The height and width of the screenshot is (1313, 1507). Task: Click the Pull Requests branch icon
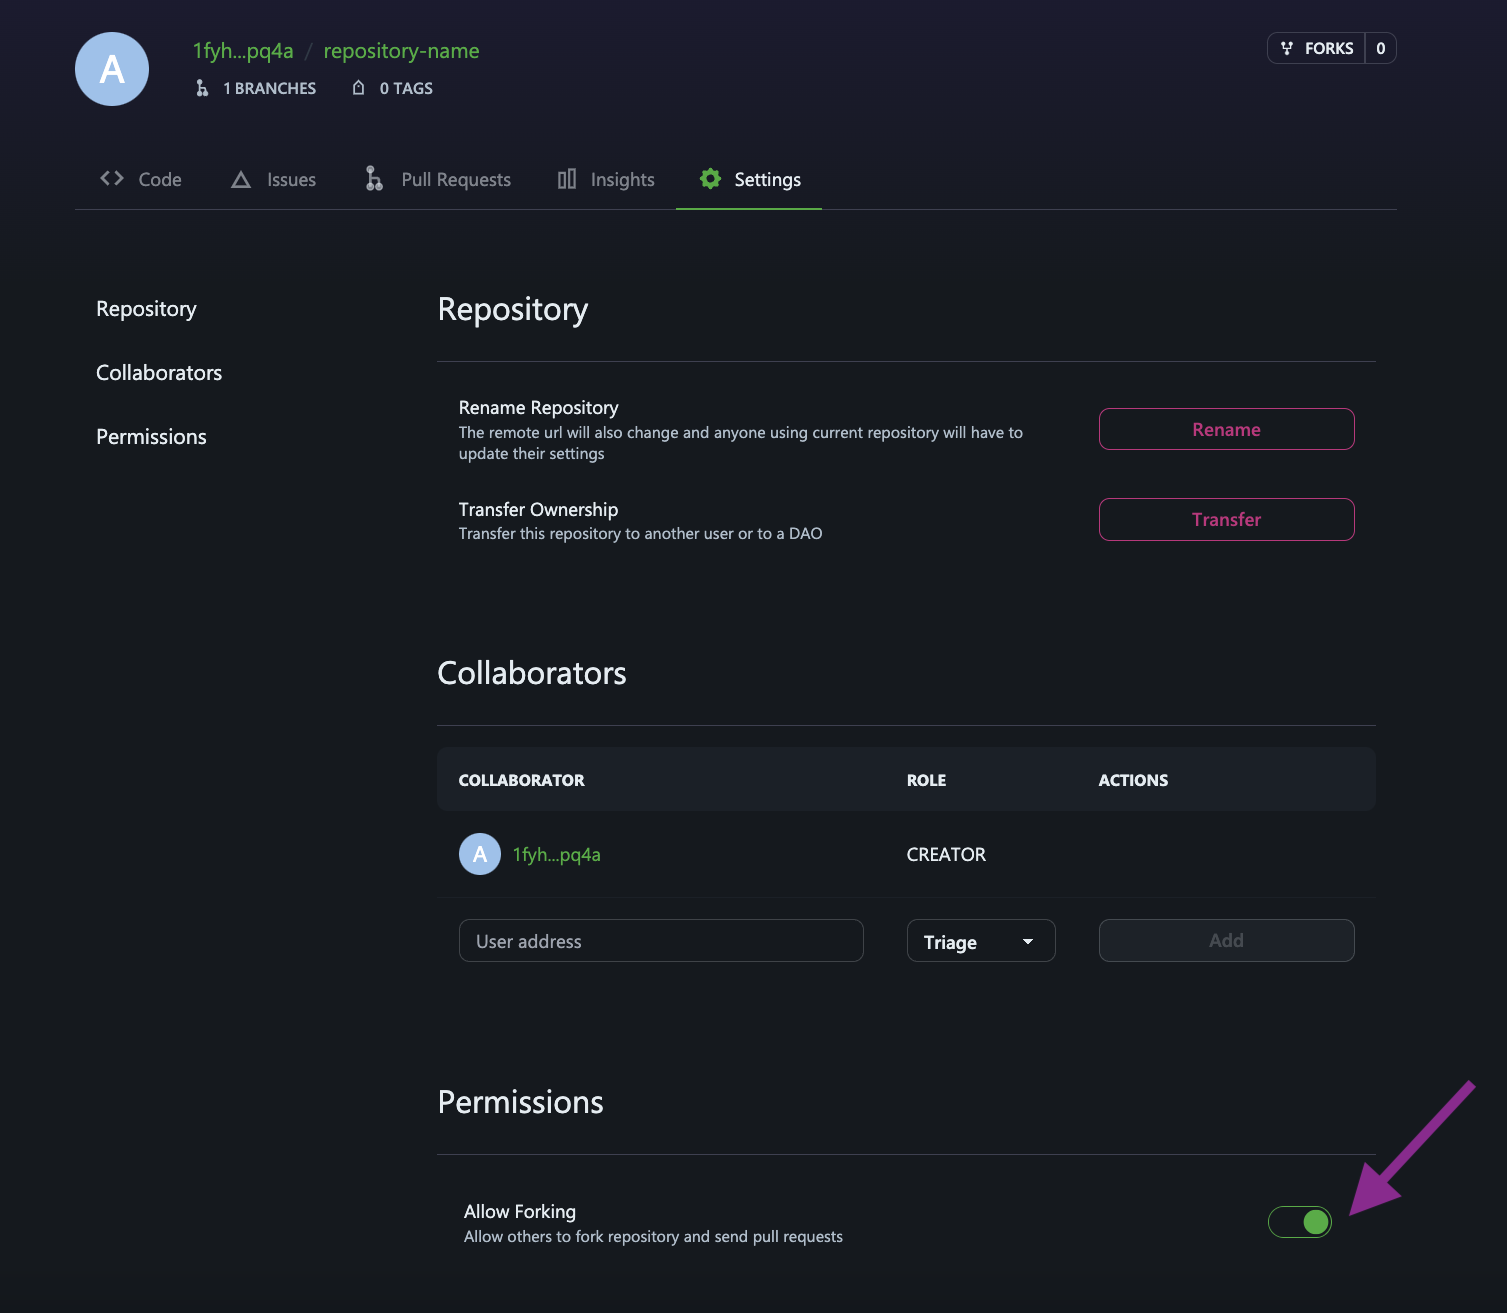[374, 178]
